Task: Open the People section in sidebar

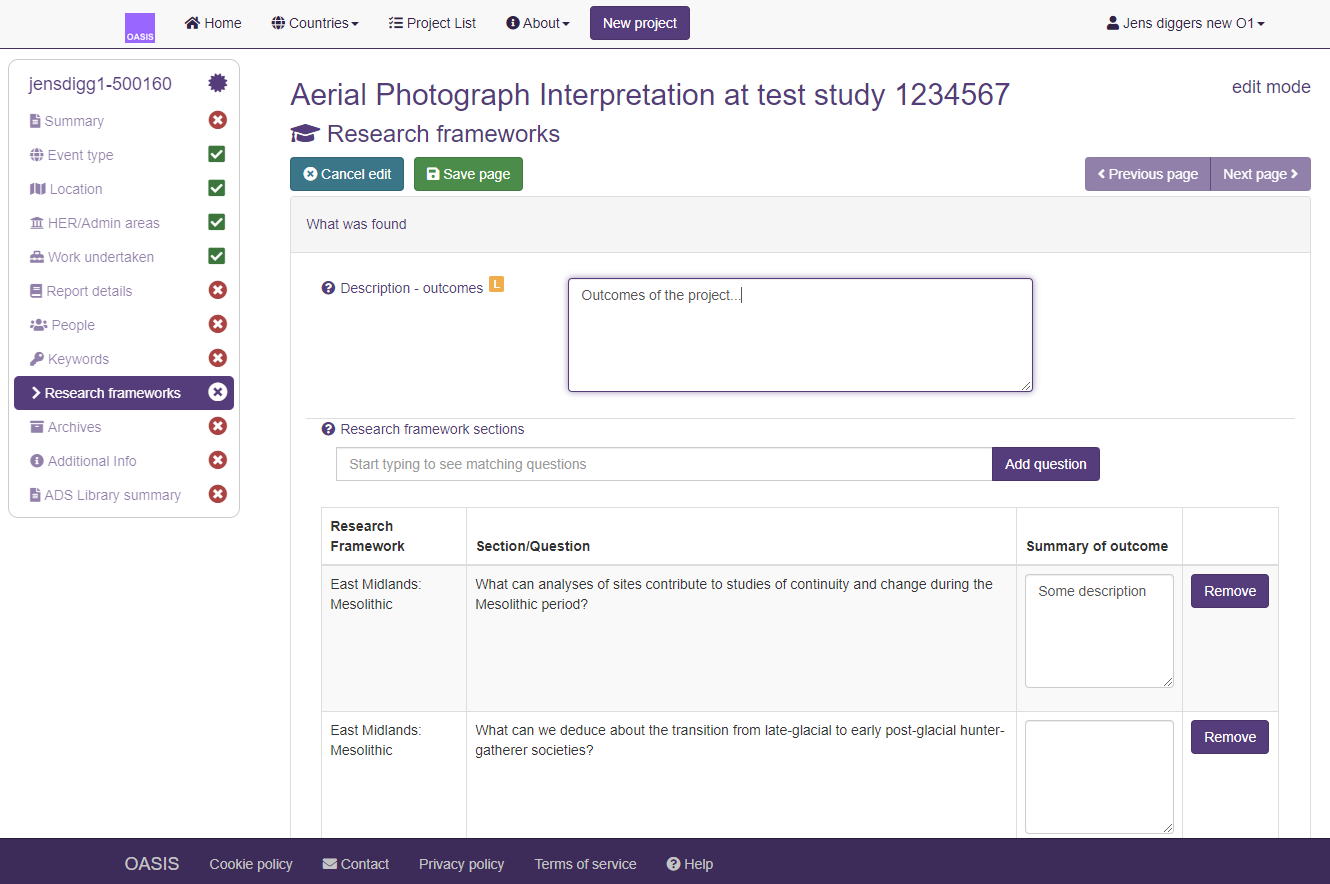Action: [62, 325]
